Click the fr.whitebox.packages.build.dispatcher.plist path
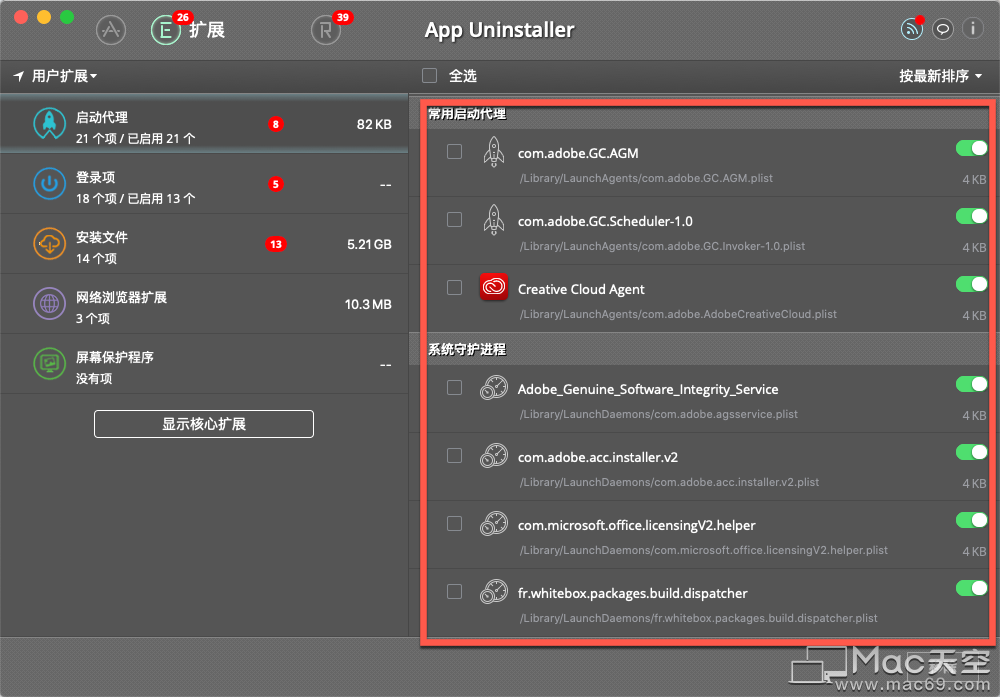The height and width of the screenshot is (697, 1000). [698, 619]
